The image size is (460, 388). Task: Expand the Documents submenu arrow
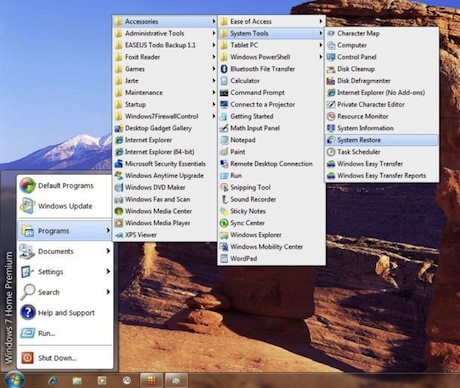(108, 251)
